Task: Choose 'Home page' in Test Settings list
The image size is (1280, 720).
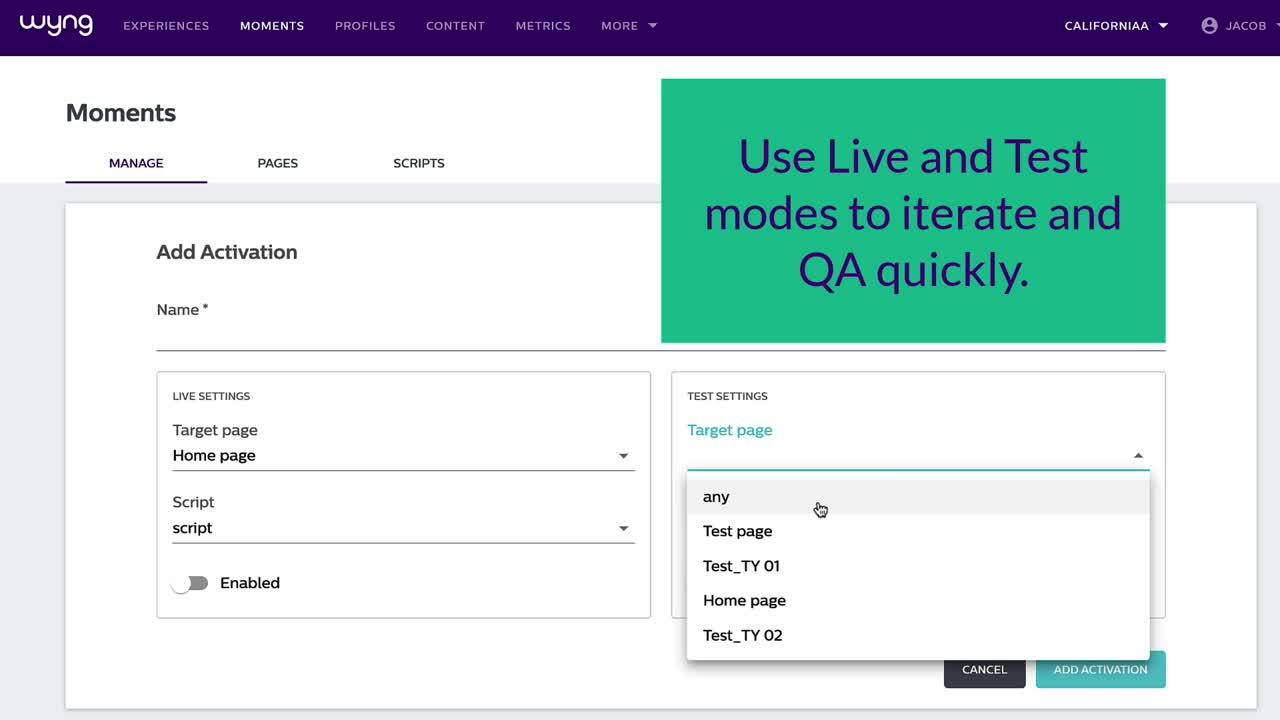Action: 918,601
